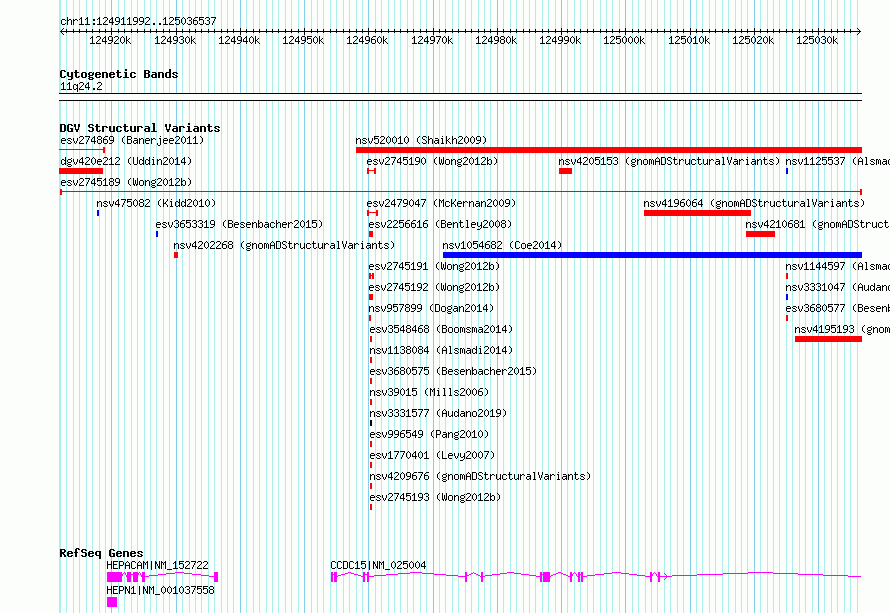
Task: Click the red dgv420e212 variant bar
Action: click(x=81, y=171)
